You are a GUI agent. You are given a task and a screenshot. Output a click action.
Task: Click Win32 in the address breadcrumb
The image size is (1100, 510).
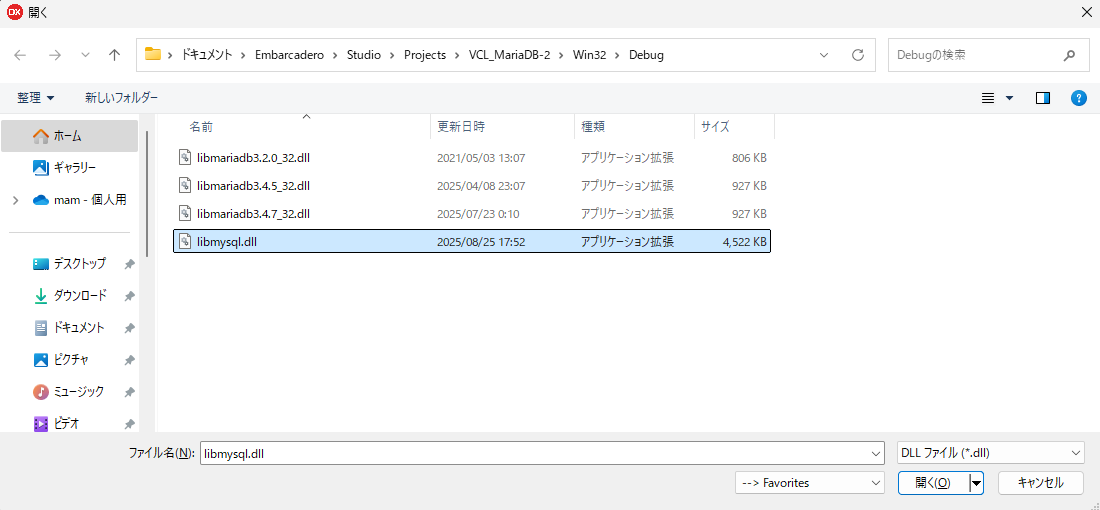click(x=591, y=55)
